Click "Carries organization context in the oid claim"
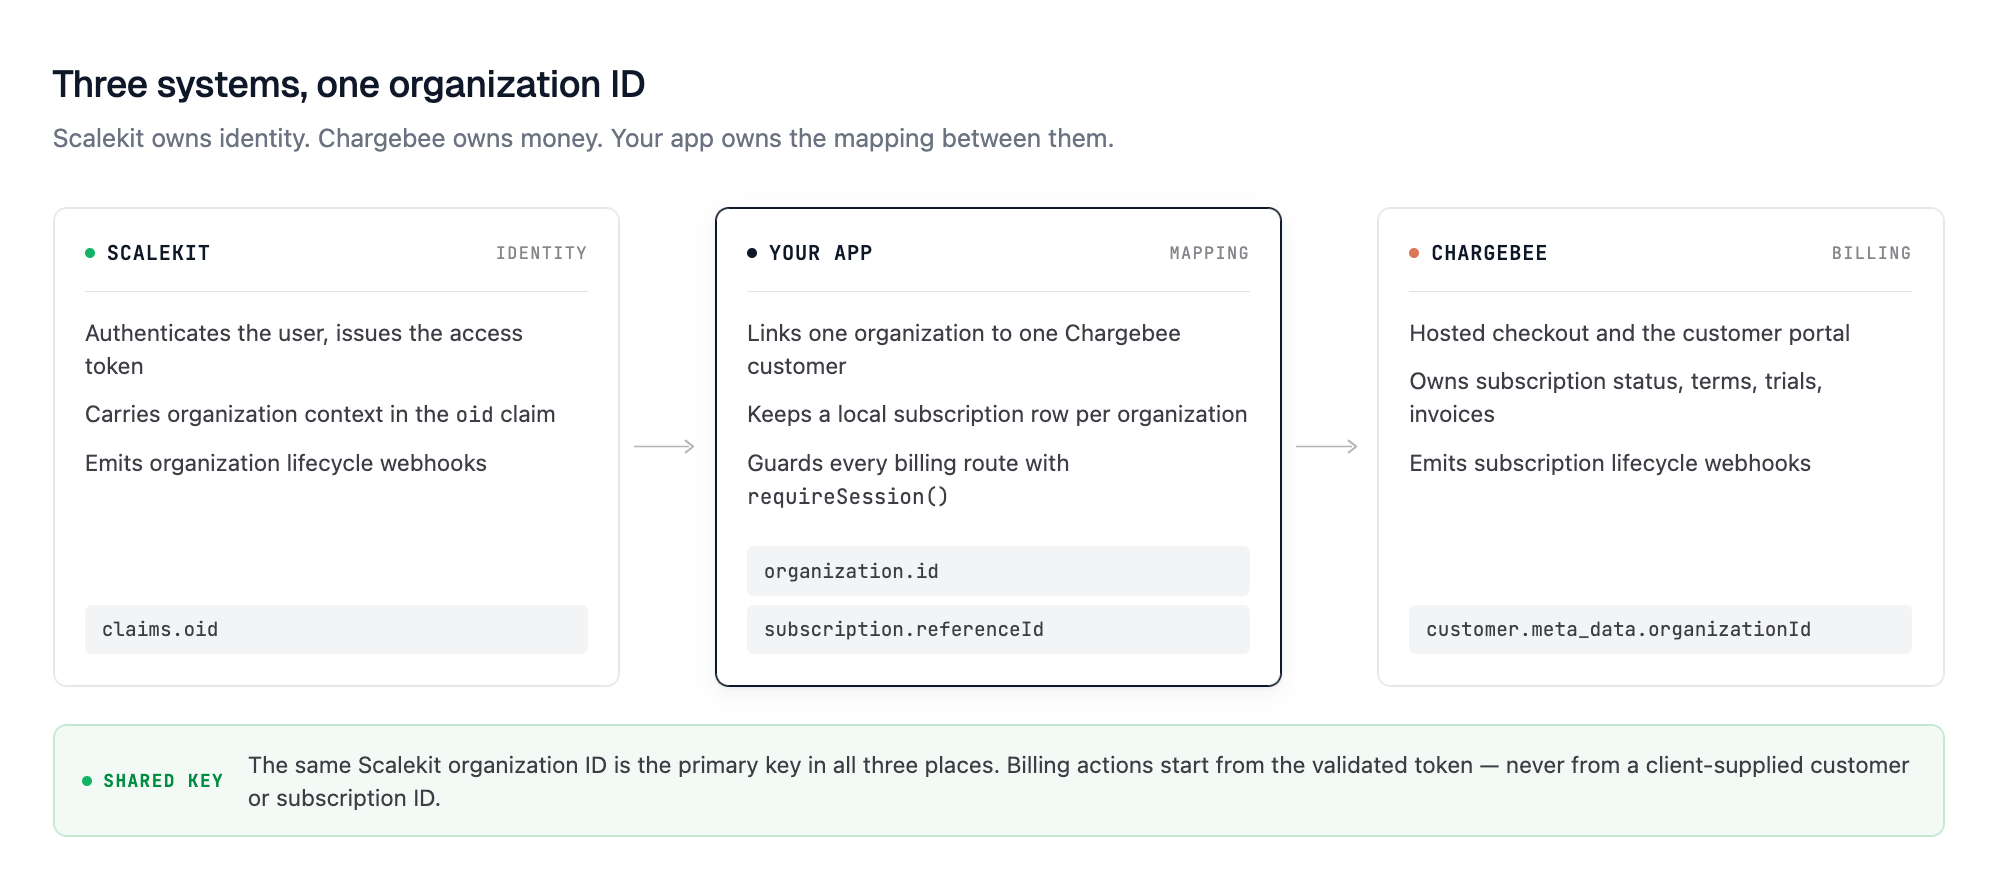This screenshot has height=894, width=1998. (x=320, y=414)
